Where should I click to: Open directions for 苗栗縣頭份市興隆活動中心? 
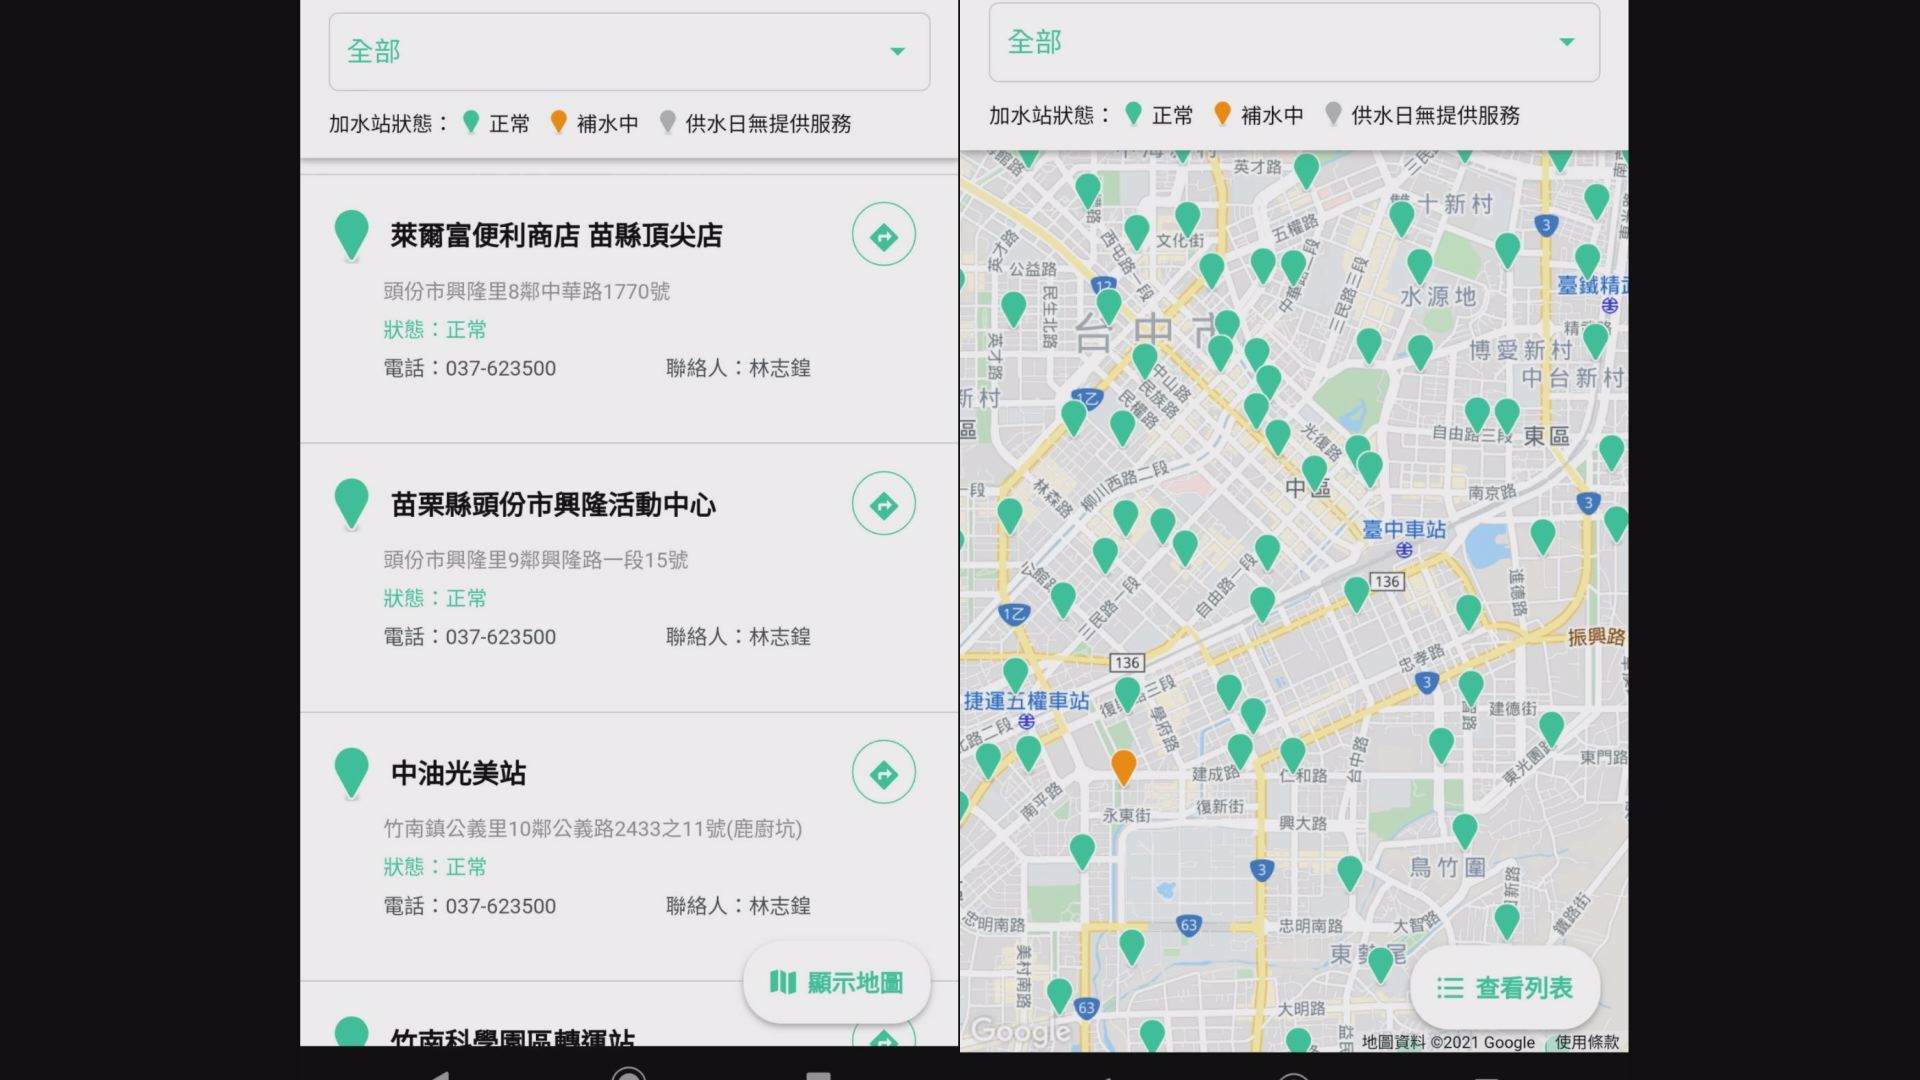[883, 505]
